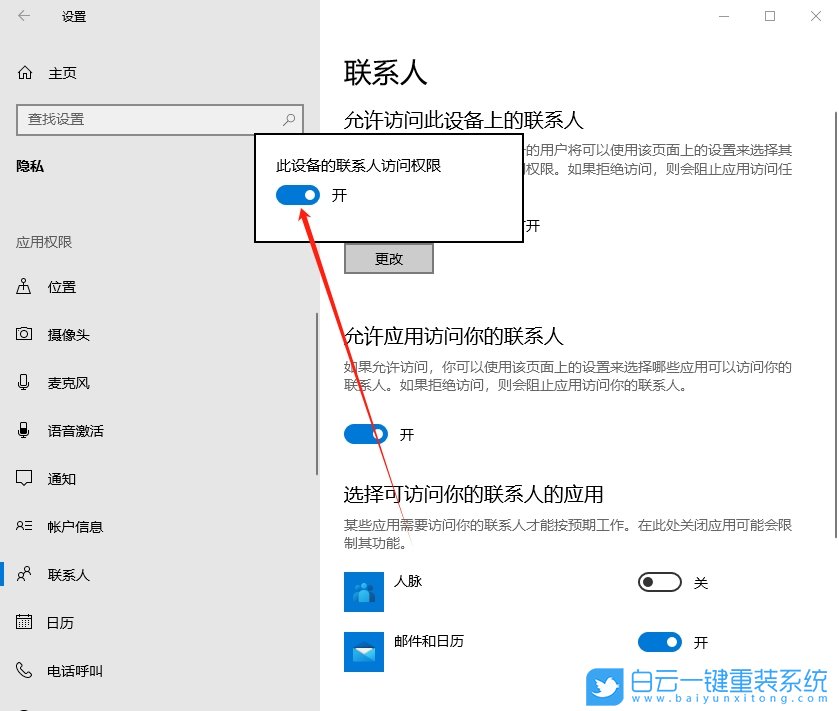Enable contacts access for 人脉 app

pyautogui.click(x=659, y=581)
